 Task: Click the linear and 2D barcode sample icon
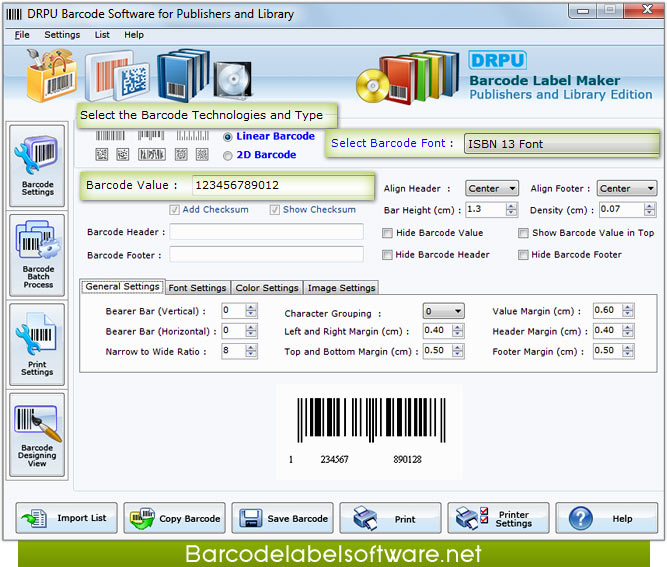point(117,77)
